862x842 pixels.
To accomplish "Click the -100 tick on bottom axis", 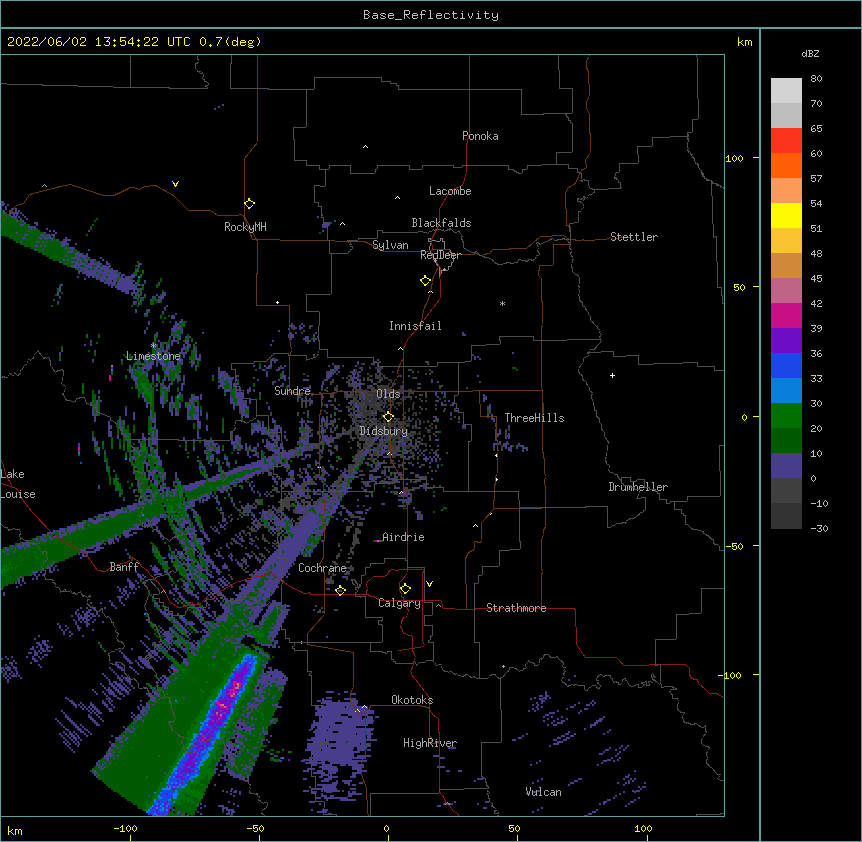I will [125, 828].
